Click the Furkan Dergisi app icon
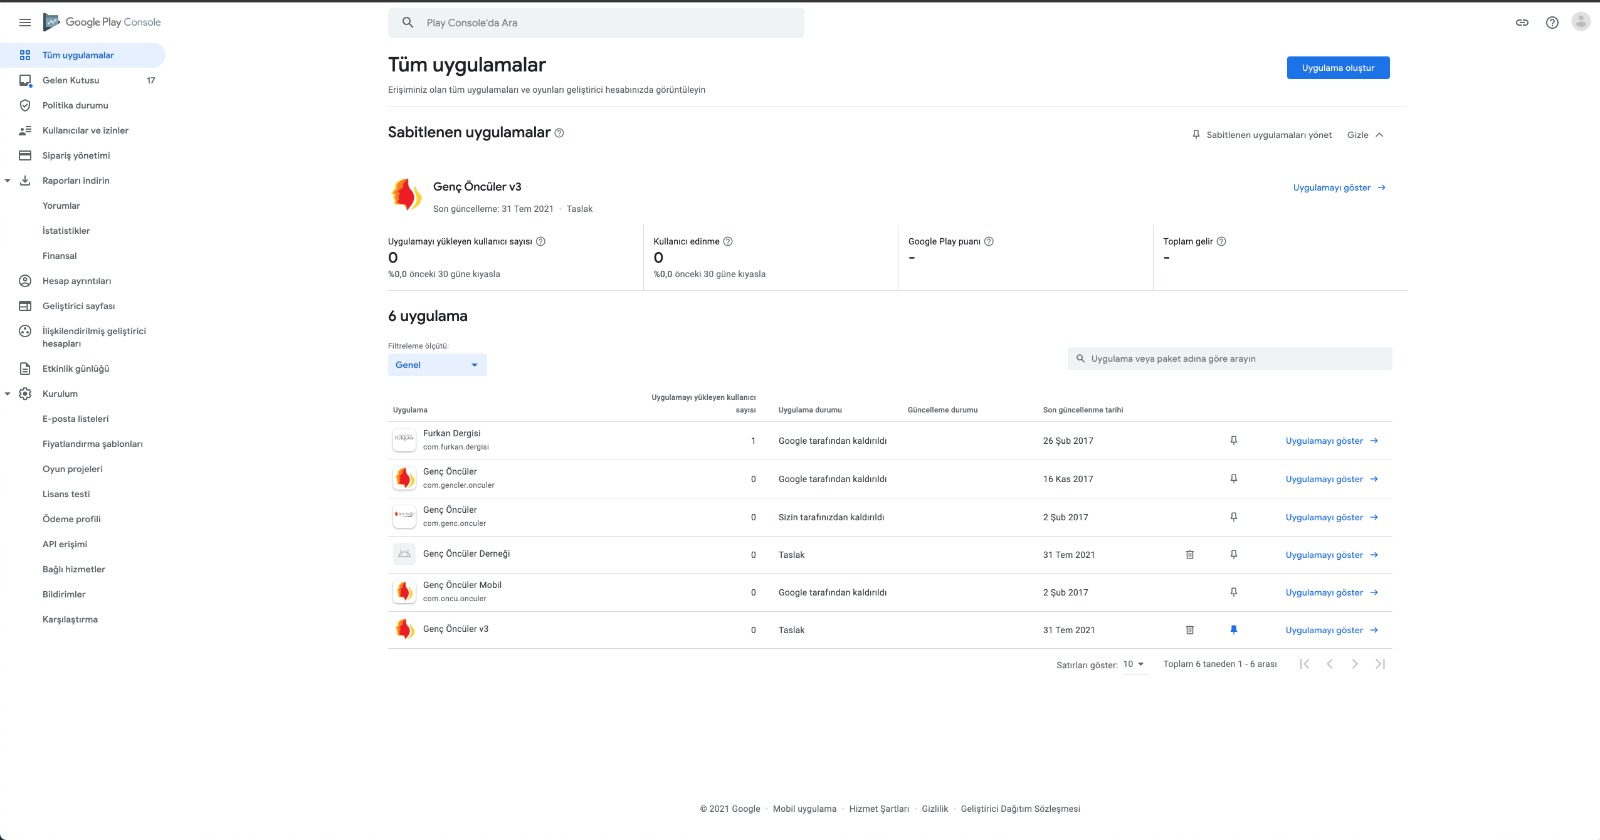This screenshot has height=840, width=1600. [404, 440]
